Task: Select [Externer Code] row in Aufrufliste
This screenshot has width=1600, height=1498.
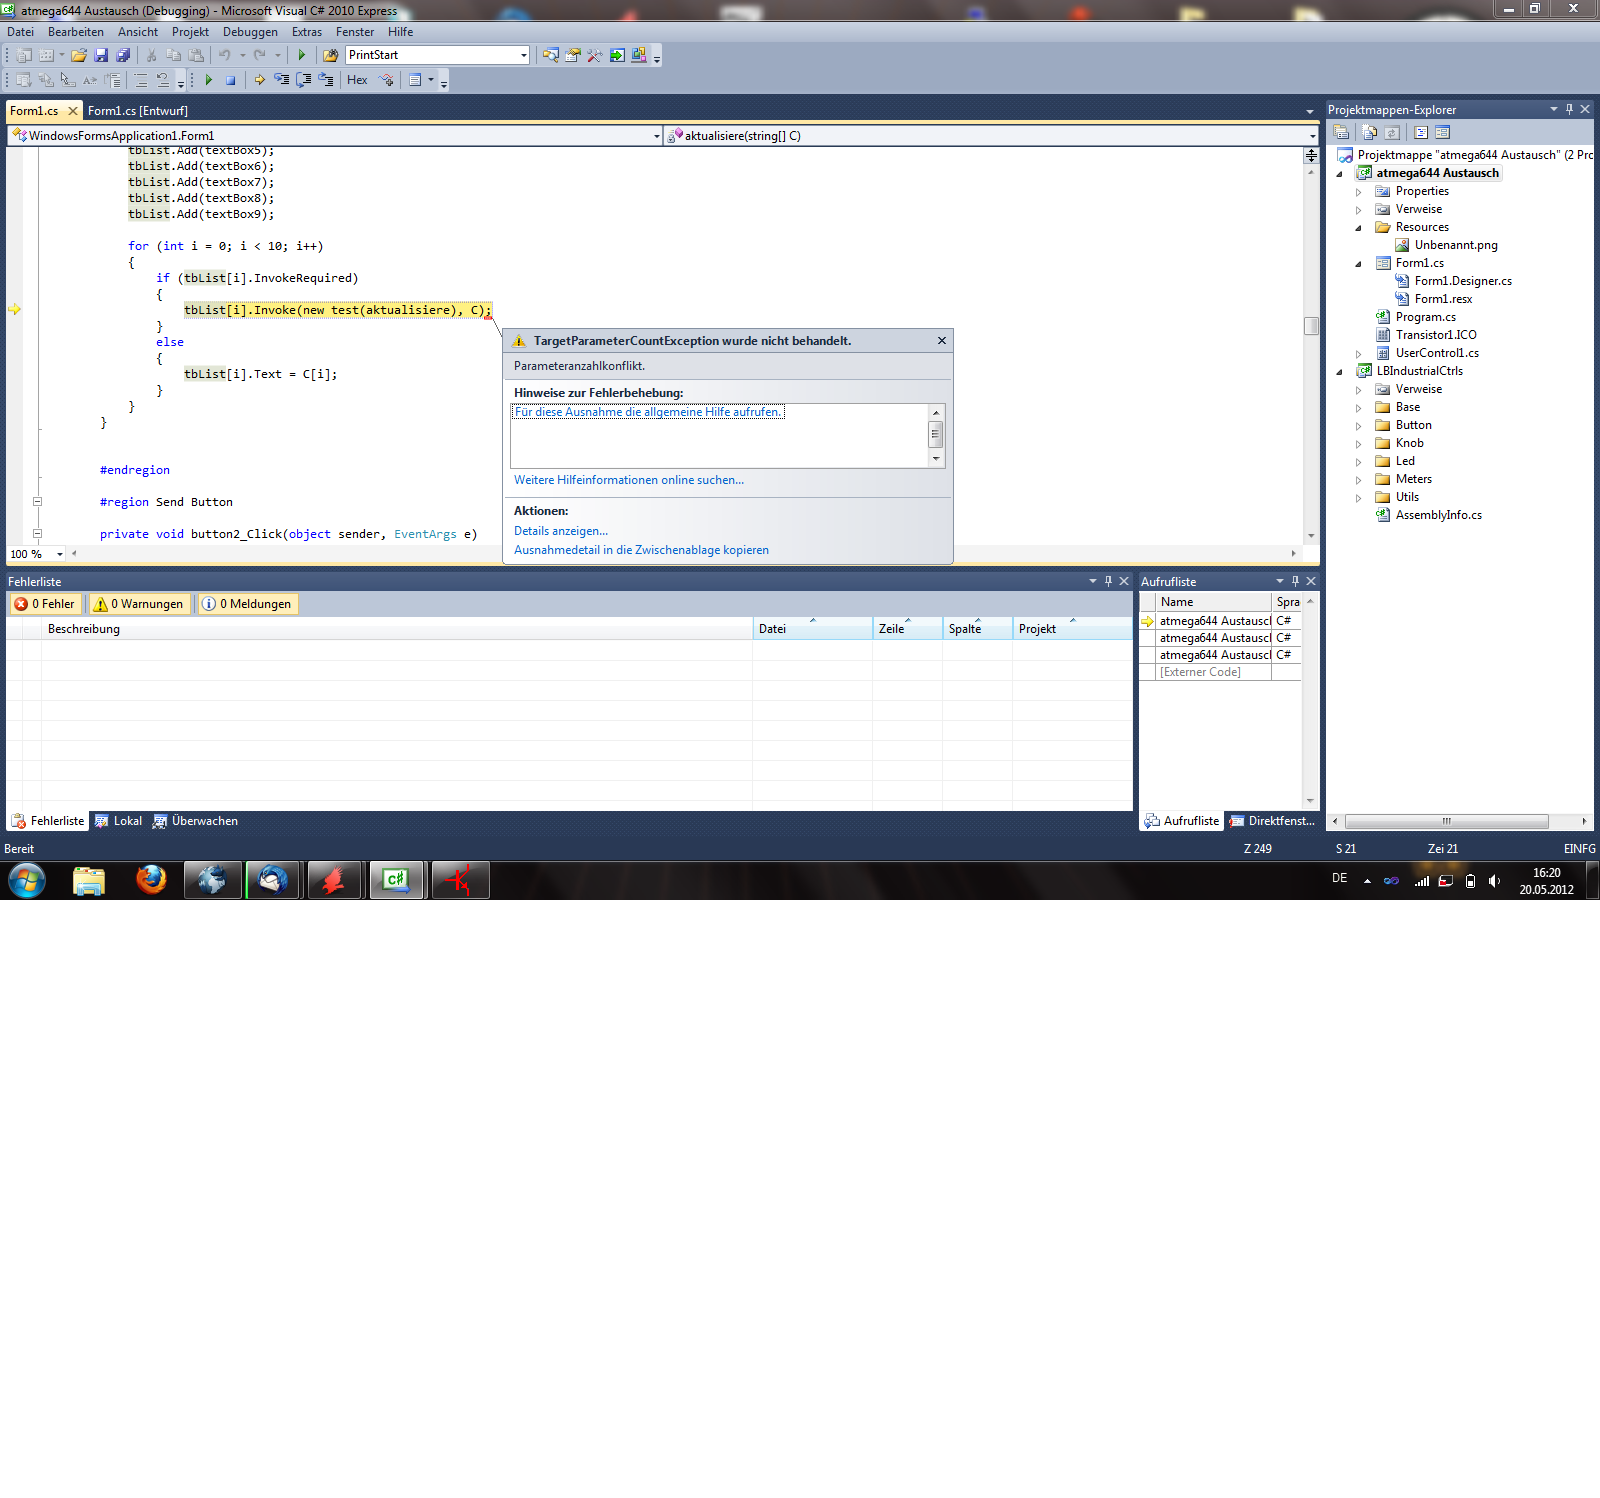Action: point(1220,672)
